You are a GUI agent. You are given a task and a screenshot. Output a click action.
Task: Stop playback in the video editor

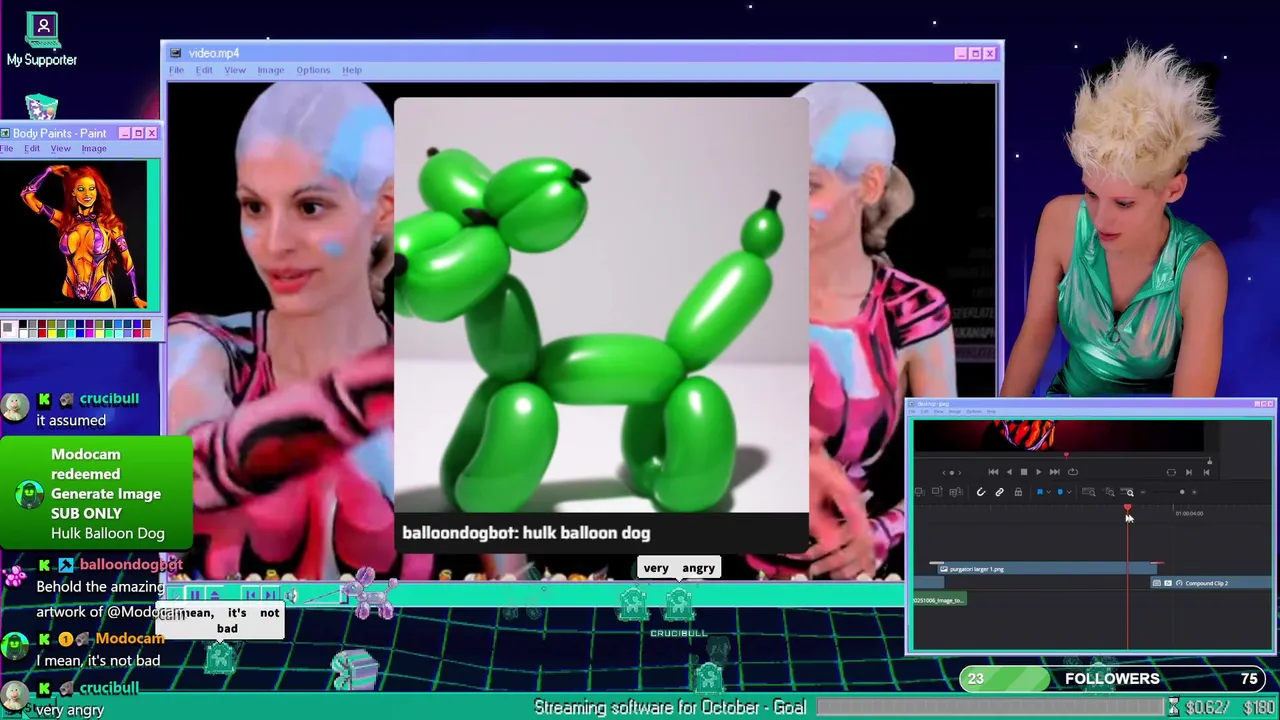click(1024, 472)
